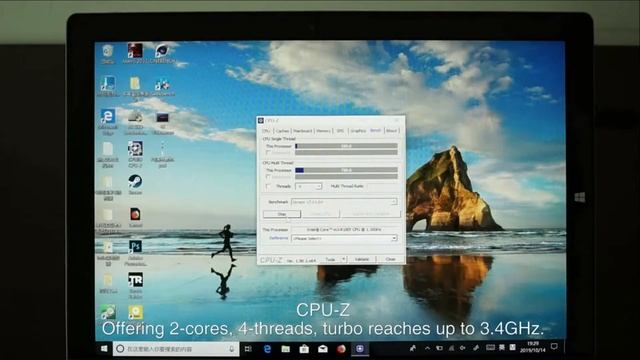The height and width of the screenshot is (360, 640).
Task: Show hidden tray icons chevron
Action: (427, 348)
